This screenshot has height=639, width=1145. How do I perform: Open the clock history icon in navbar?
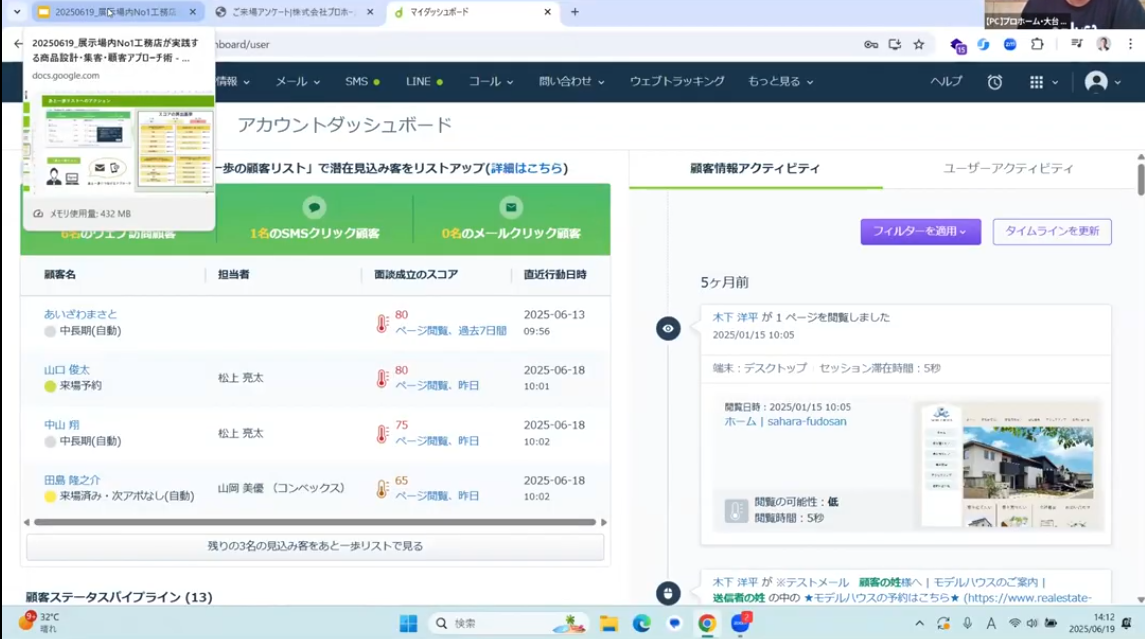[995, 82]
